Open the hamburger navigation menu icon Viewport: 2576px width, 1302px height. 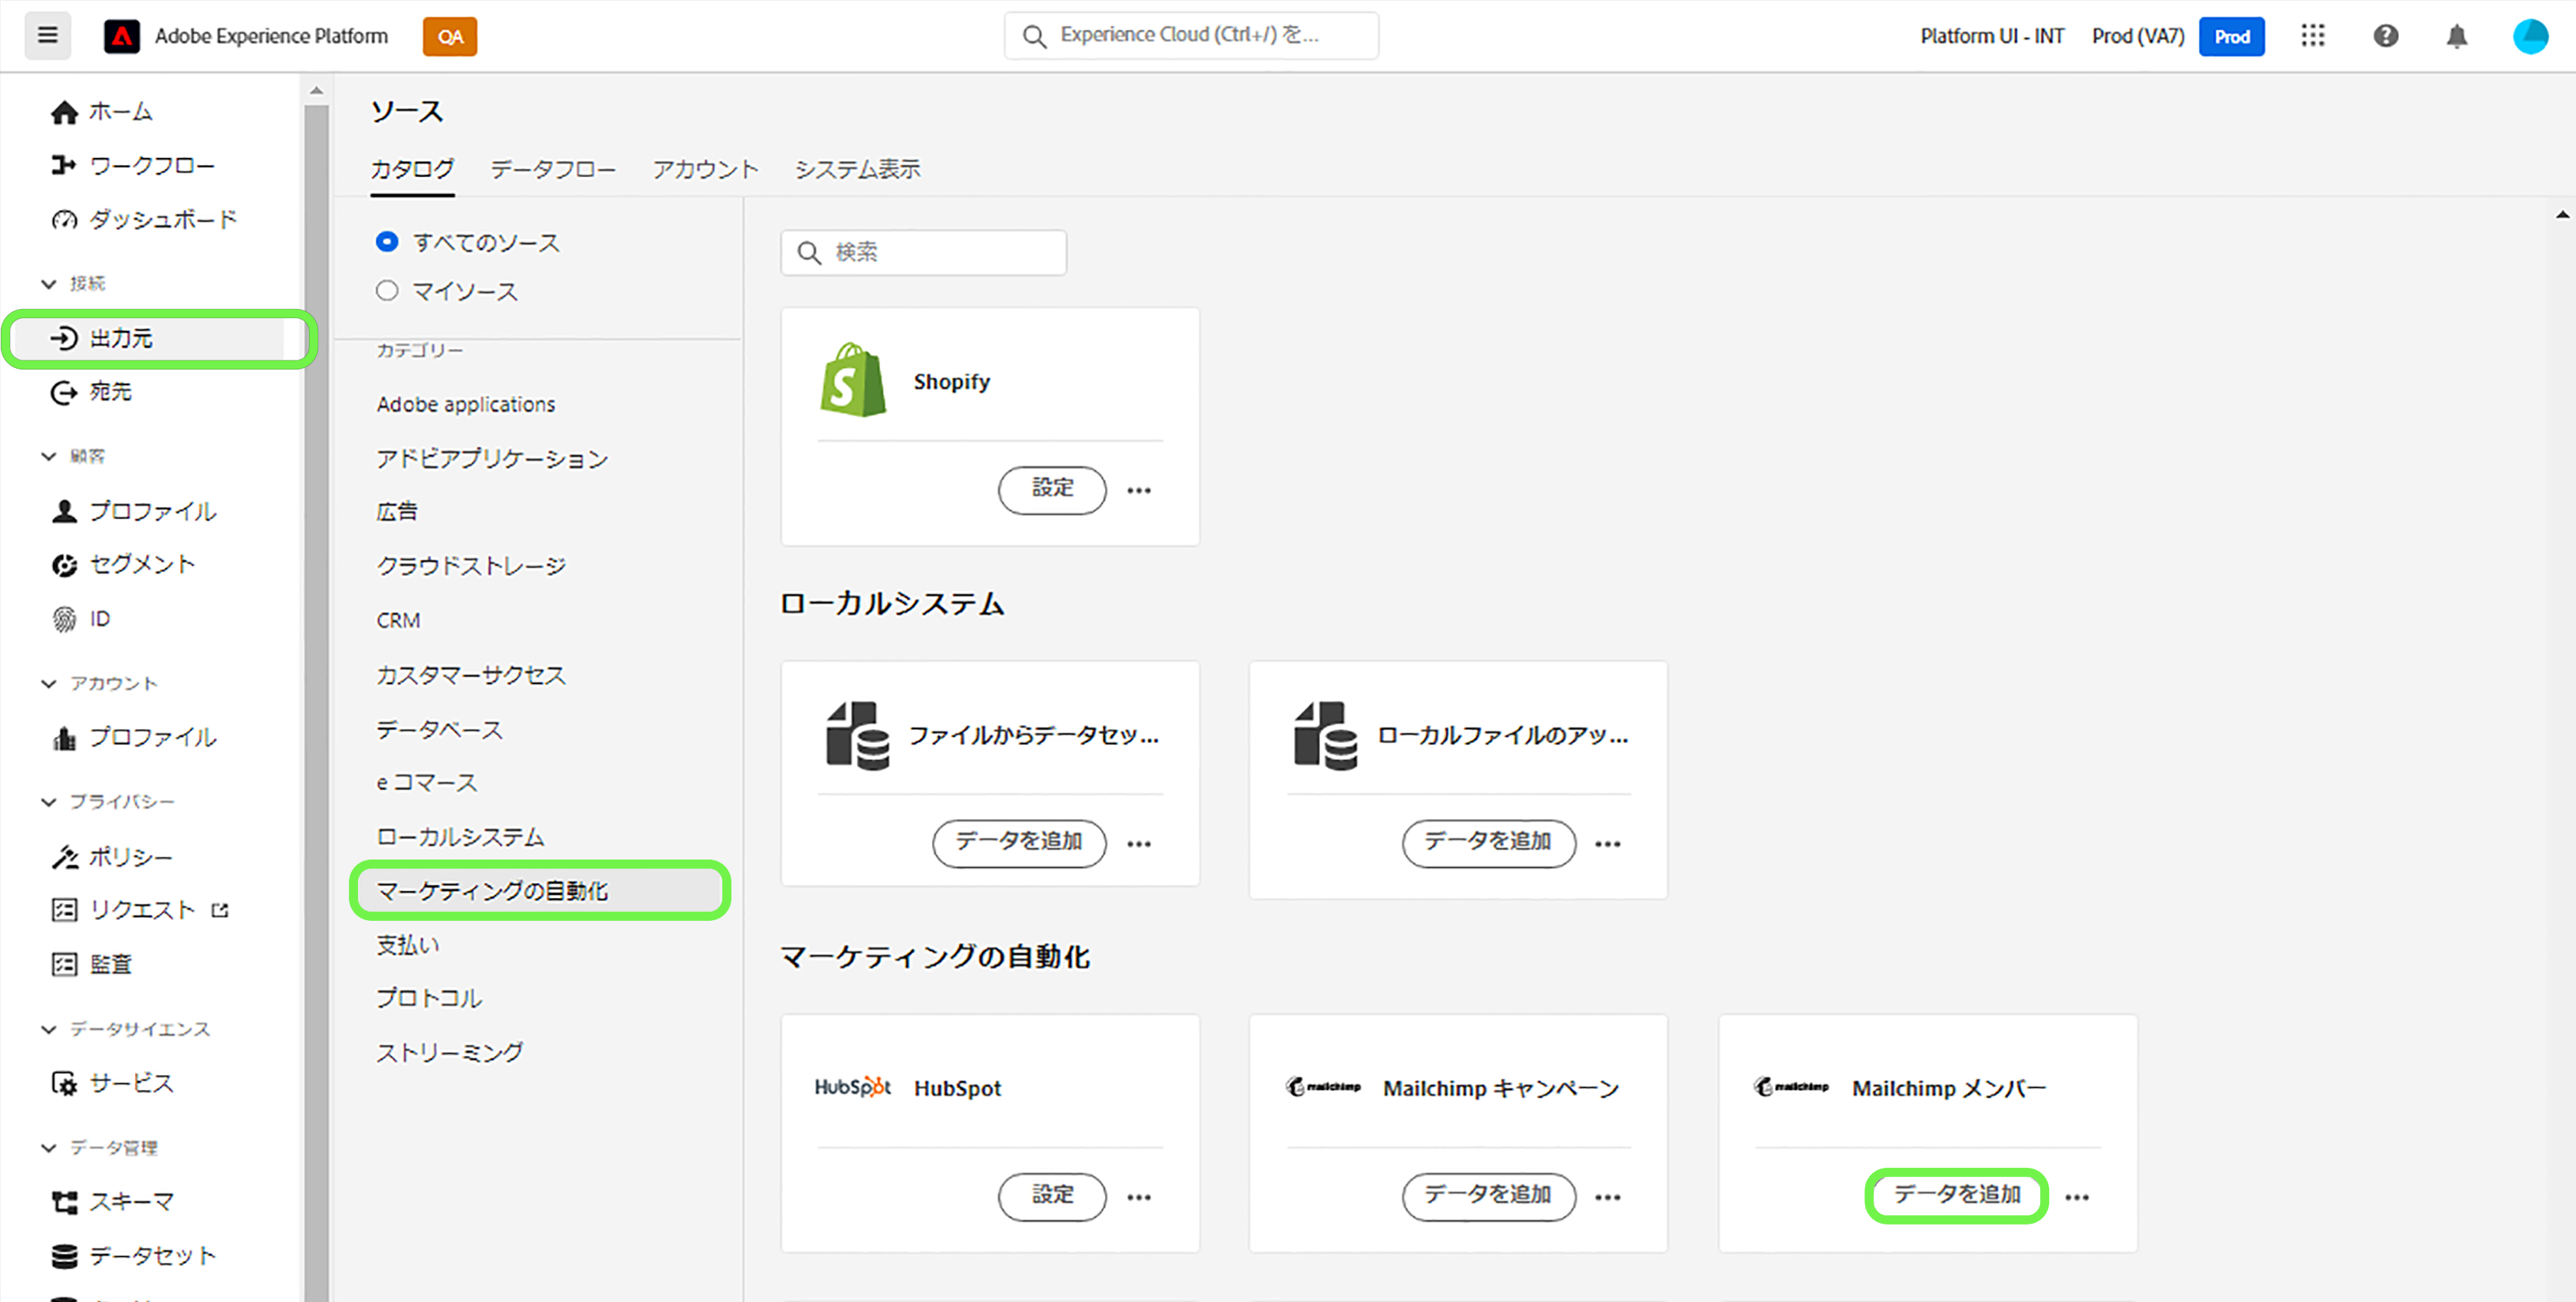coord(47,36)
